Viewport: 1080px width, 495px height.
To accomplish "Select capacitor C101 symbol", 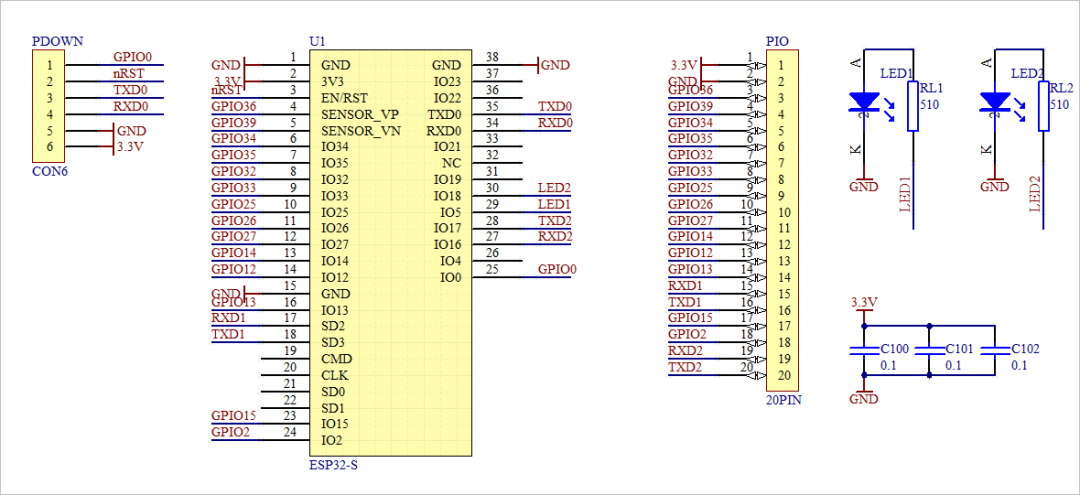I will tap(929, 350).
